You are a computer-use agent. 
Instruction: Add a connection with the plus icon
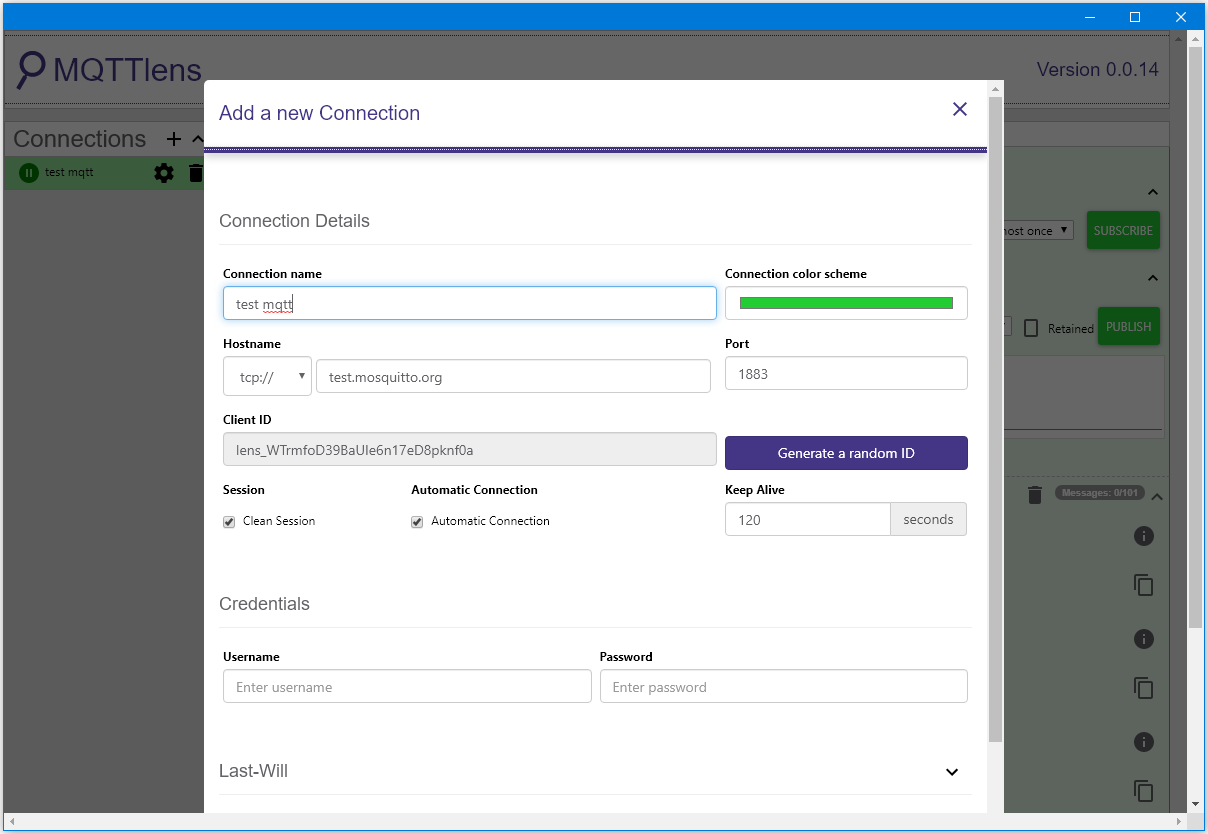[174, 139]
